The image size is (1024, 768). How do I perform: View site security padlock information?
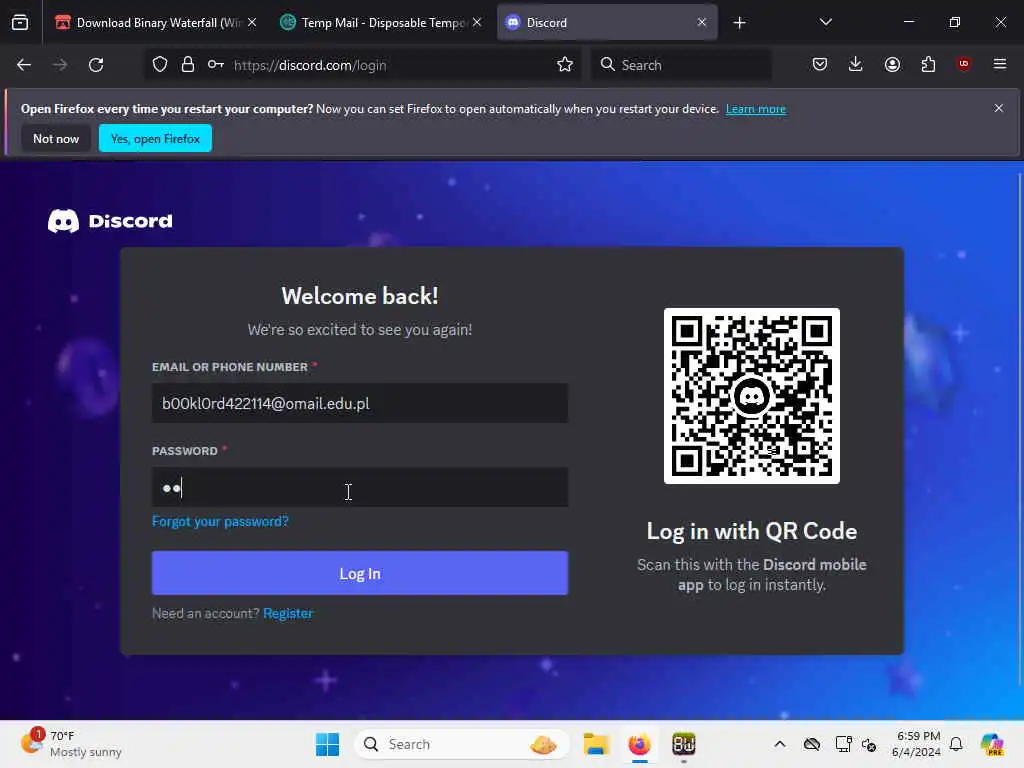pyautogui.click(x=188, y=65)
